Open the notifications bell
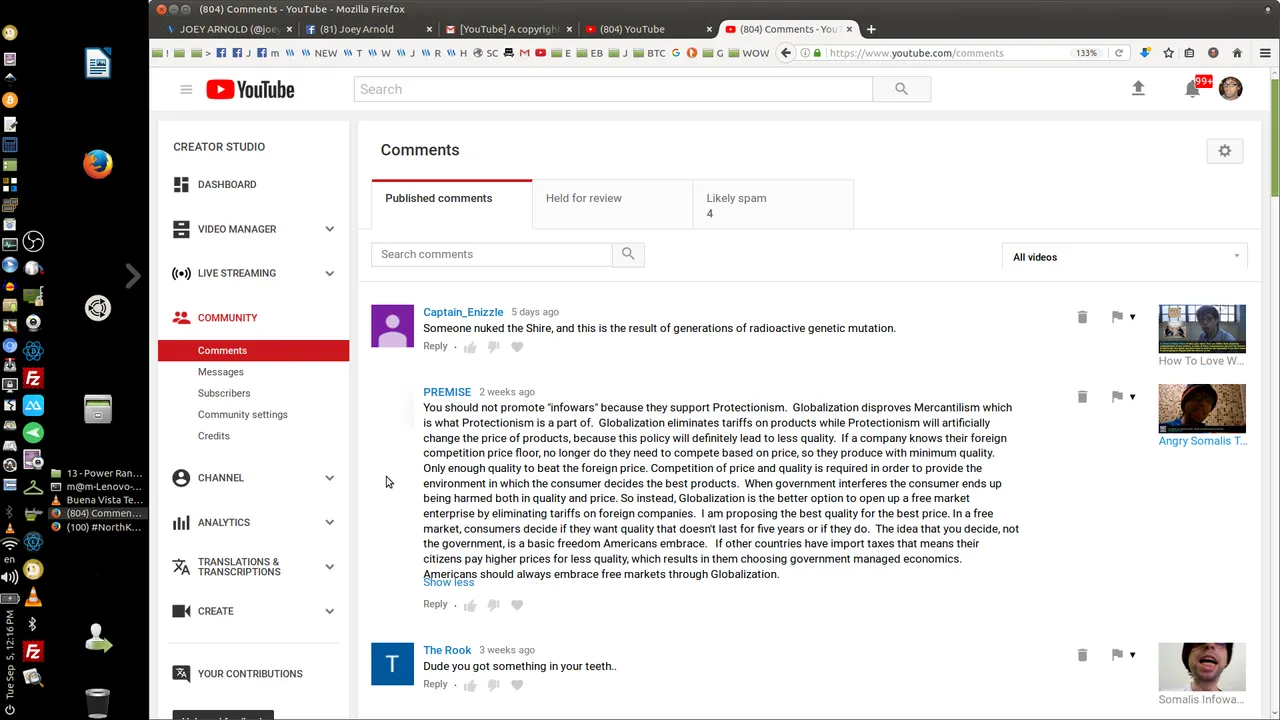This screenshot has height=720, width=1280. click(1192, 89)
